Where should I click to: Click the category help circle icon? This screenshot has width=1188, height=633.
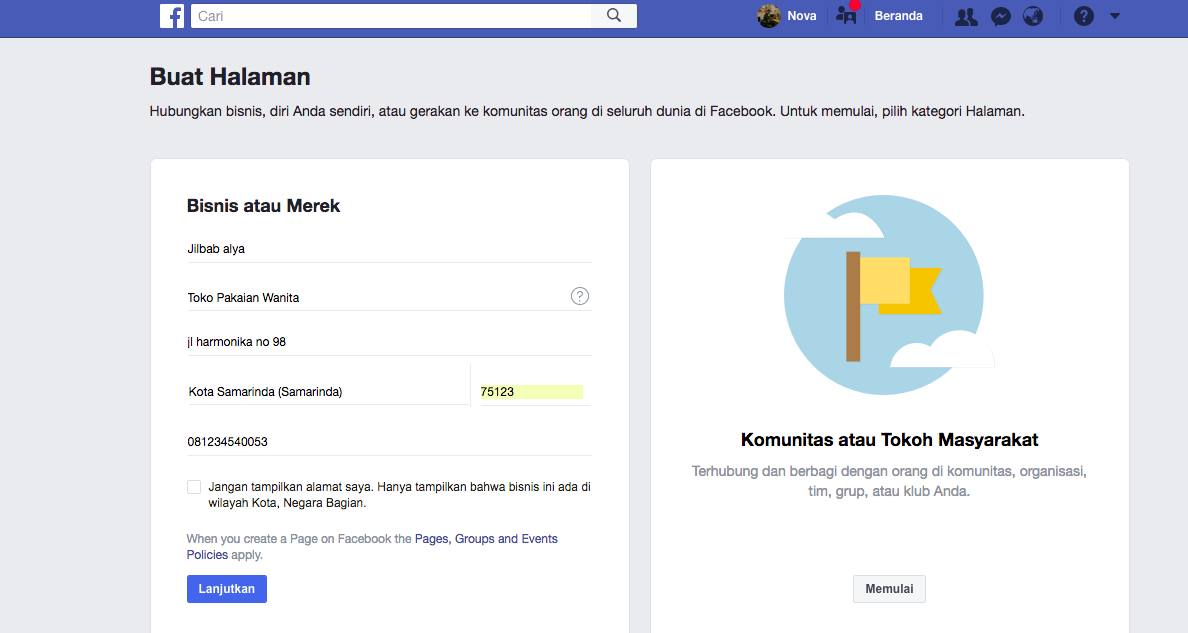(579, 295)
